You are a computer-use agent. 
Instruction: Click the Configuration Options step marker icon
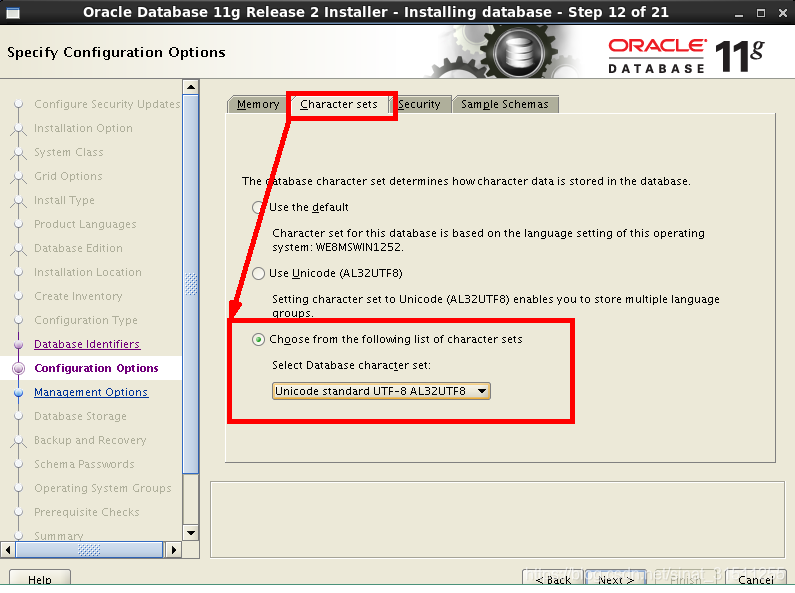pyautogui.click(x=19, y=368)
